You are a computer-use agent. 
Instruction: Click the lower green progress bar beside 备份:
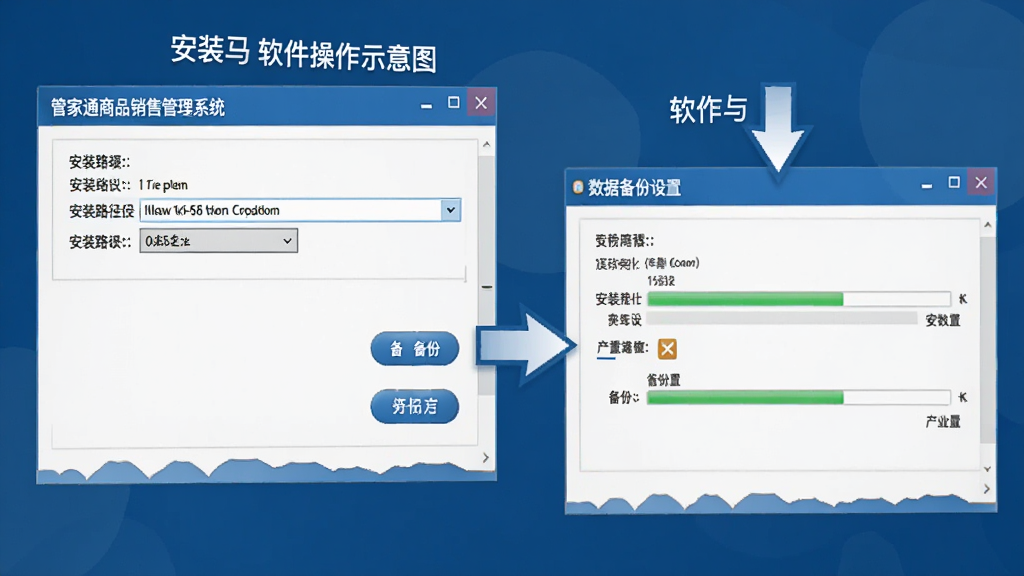pos(799,397)
